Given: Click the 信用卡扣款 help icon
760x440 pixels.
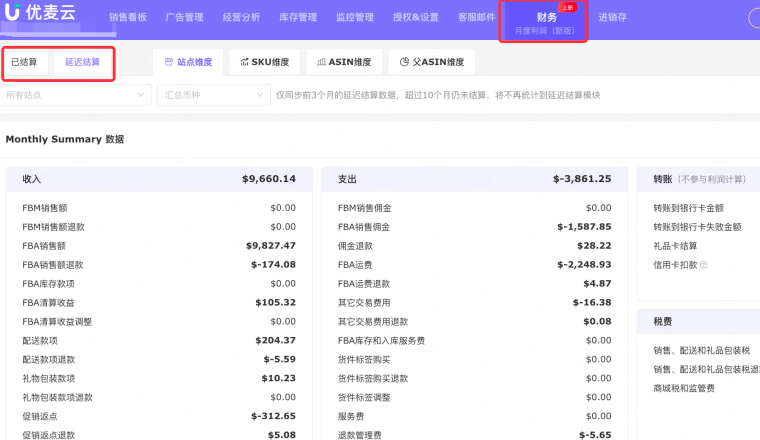Looking at the screenshot, I should [704, 265].
